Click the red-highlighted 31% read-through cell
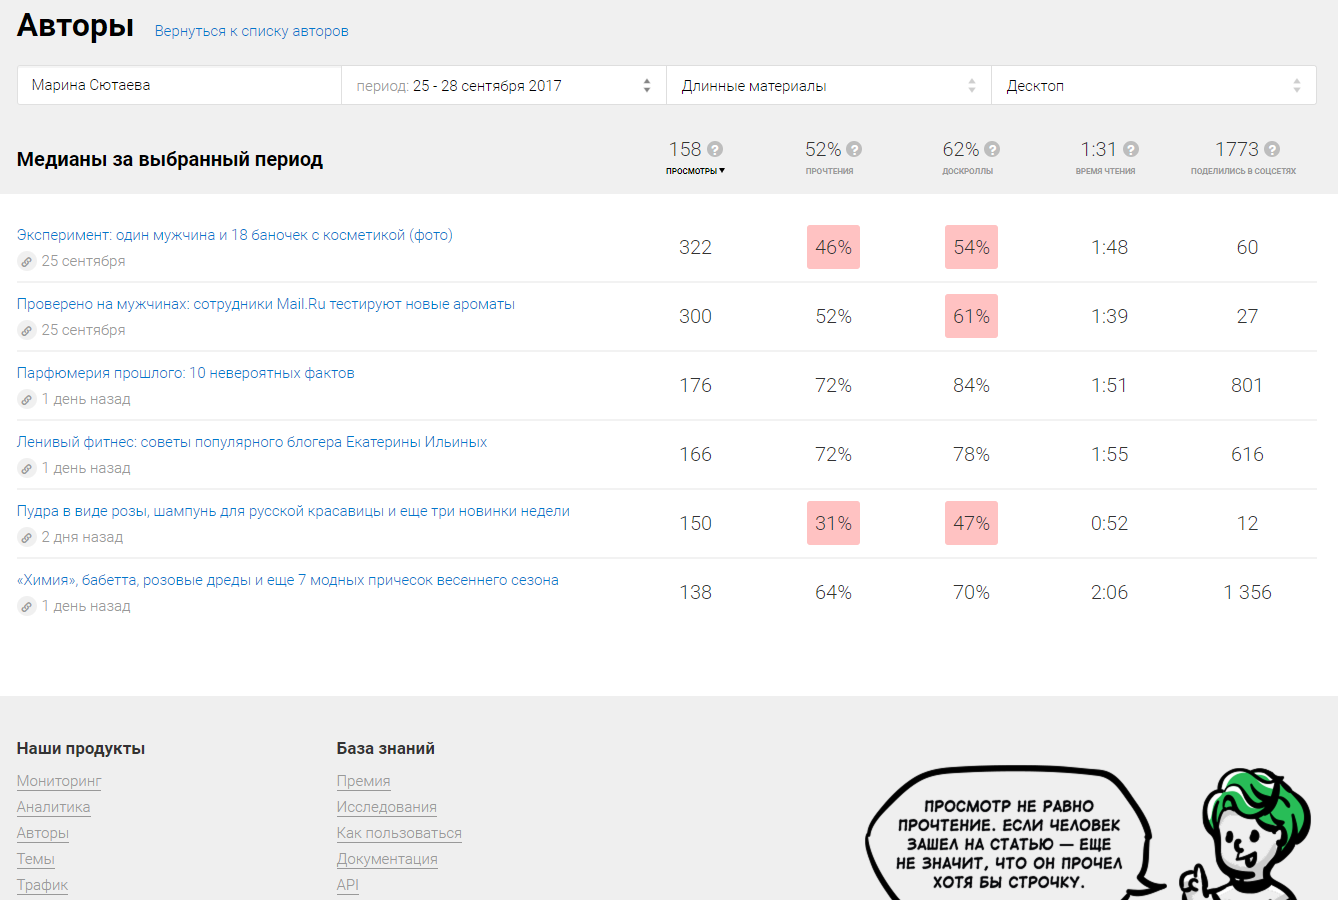 (833, 523)
